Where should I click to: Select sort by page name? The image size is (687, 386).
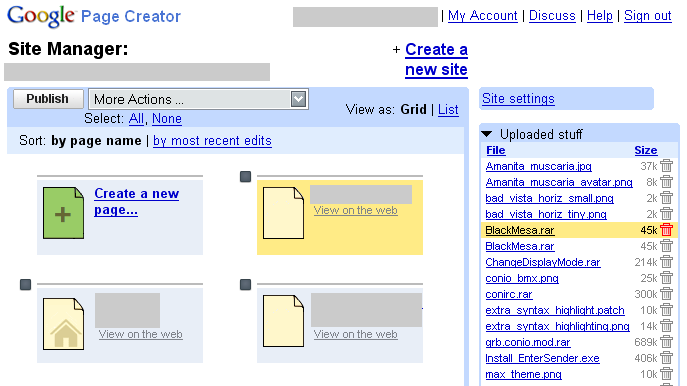(96, 141)
